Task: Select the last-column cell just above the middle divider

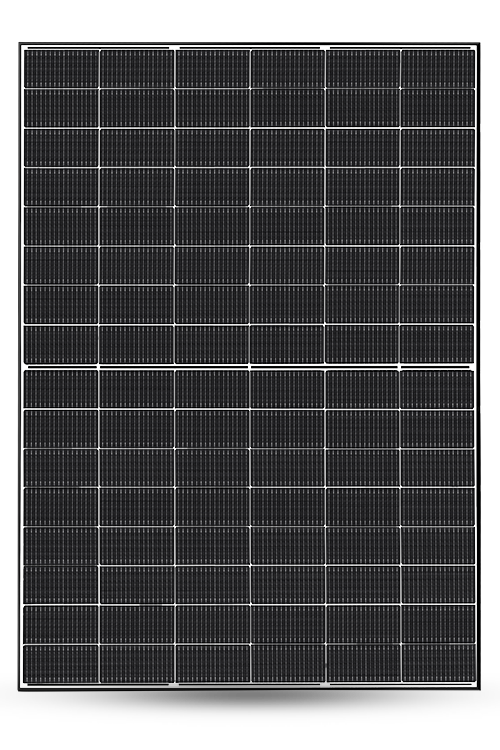Action: tap(437, 344)
